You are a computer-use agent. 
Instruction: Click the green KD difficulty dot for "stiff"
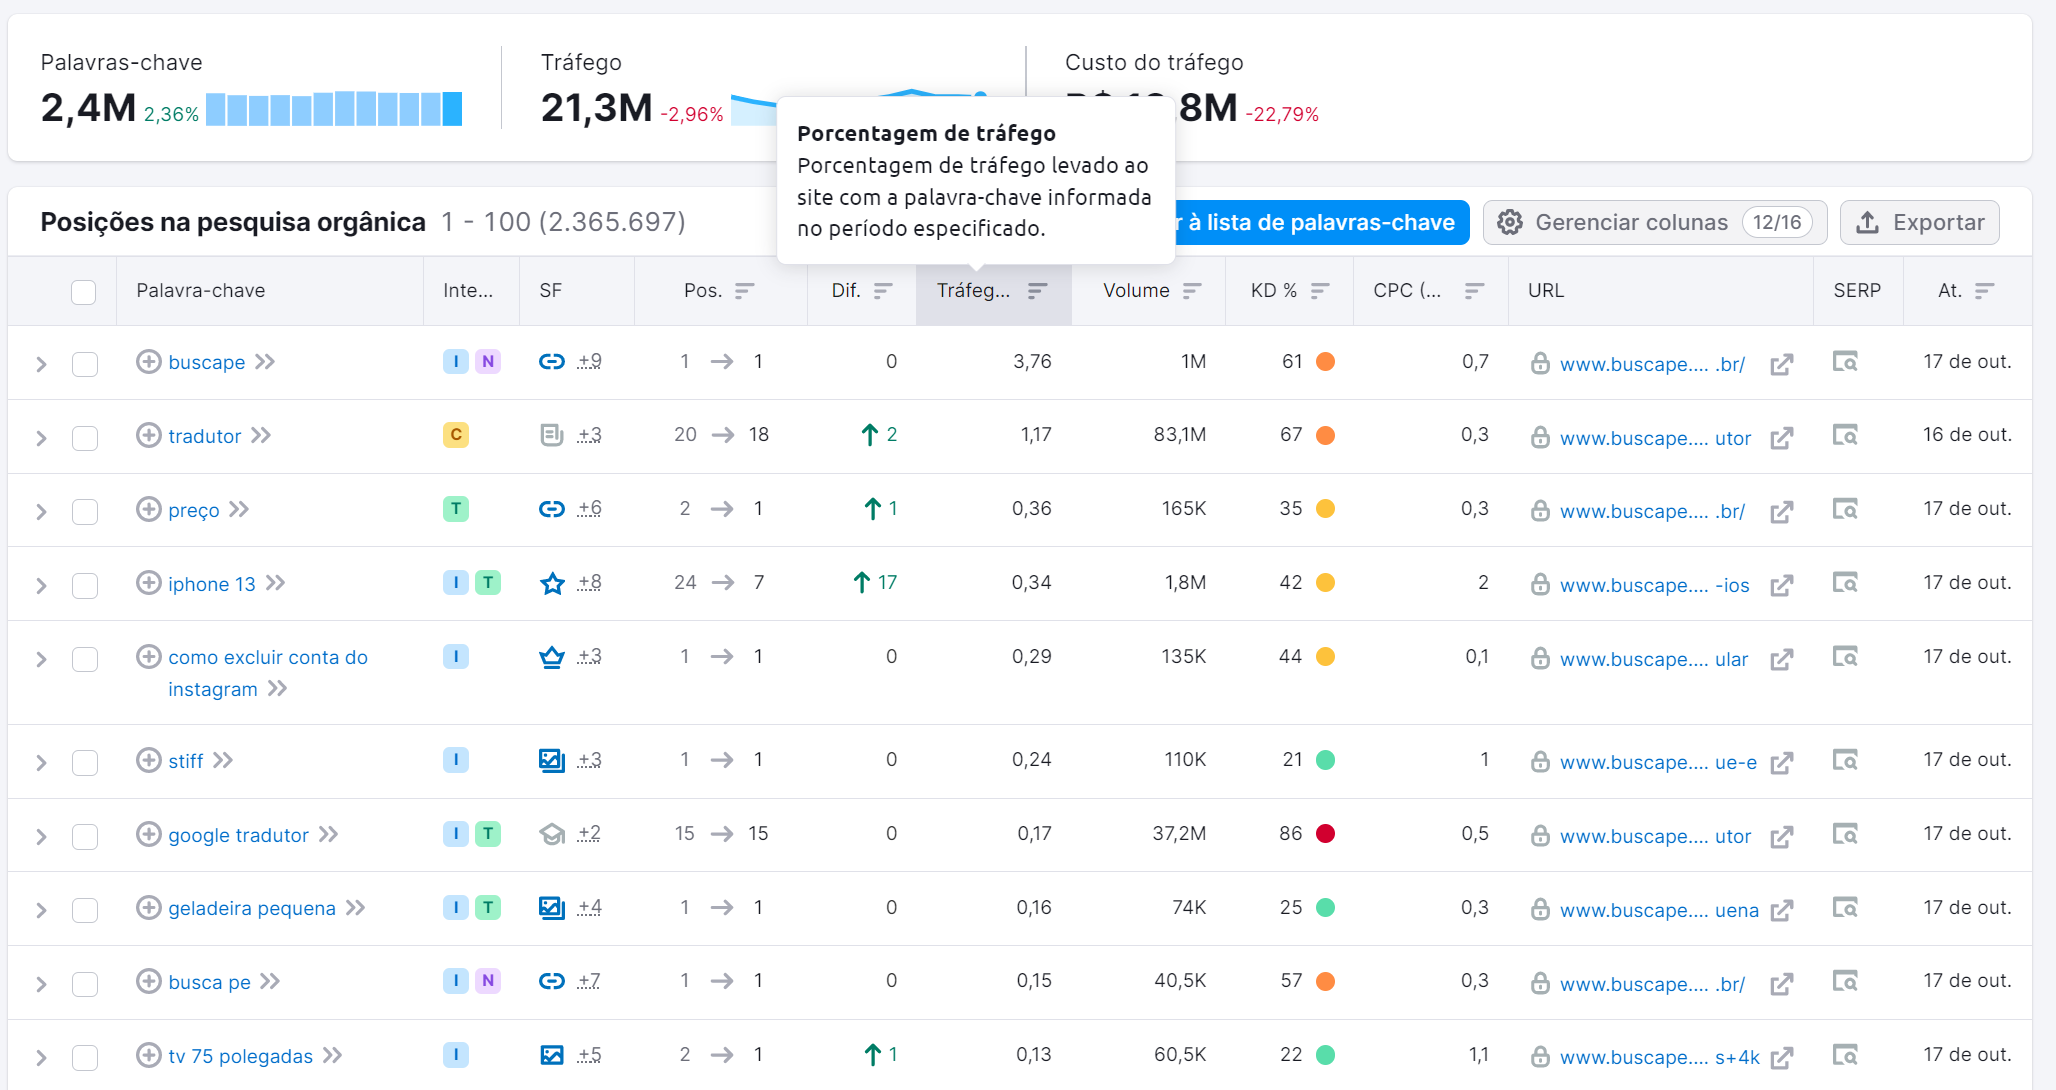pyautogui.click(x=1326, y=760)
